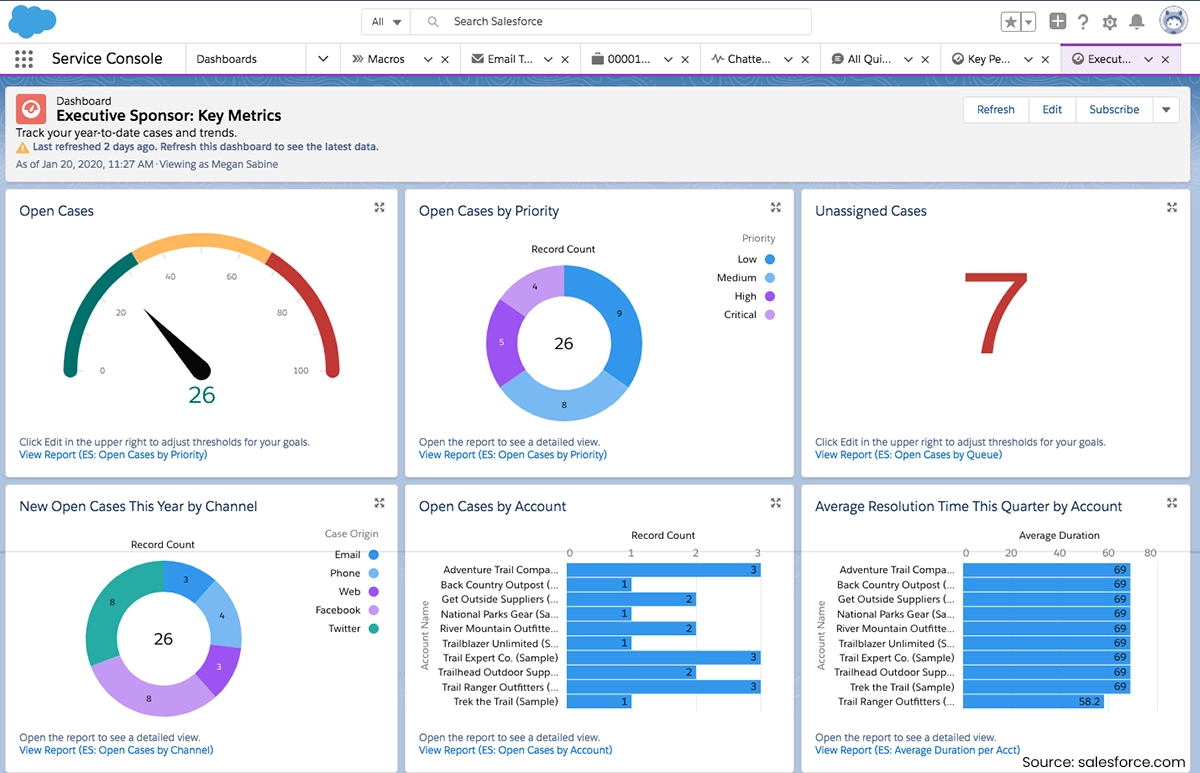This screenshot has height=773, width=1200.
Task: Expand the Open Cases by Account widget
Action: point(775,503)
